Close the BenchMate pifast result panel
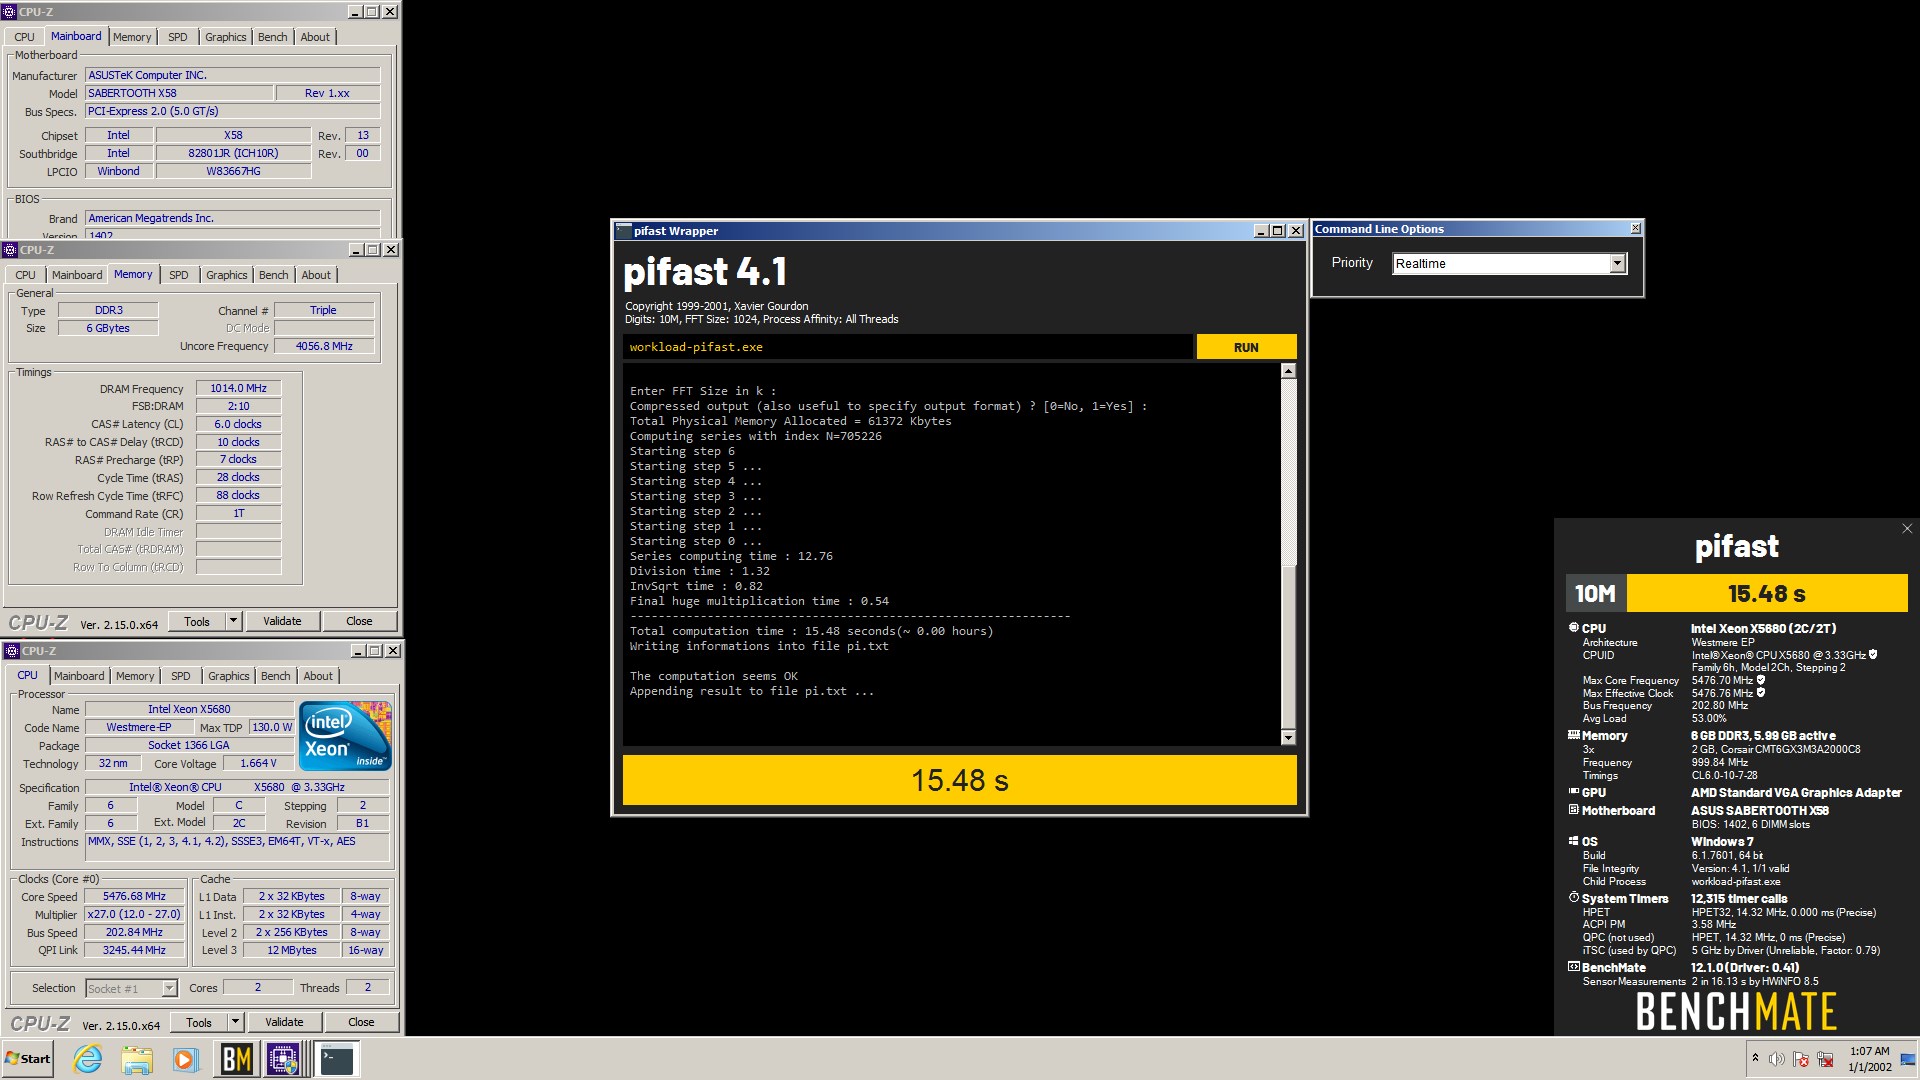The image size is (1920, 1080). click(1906, 529)
